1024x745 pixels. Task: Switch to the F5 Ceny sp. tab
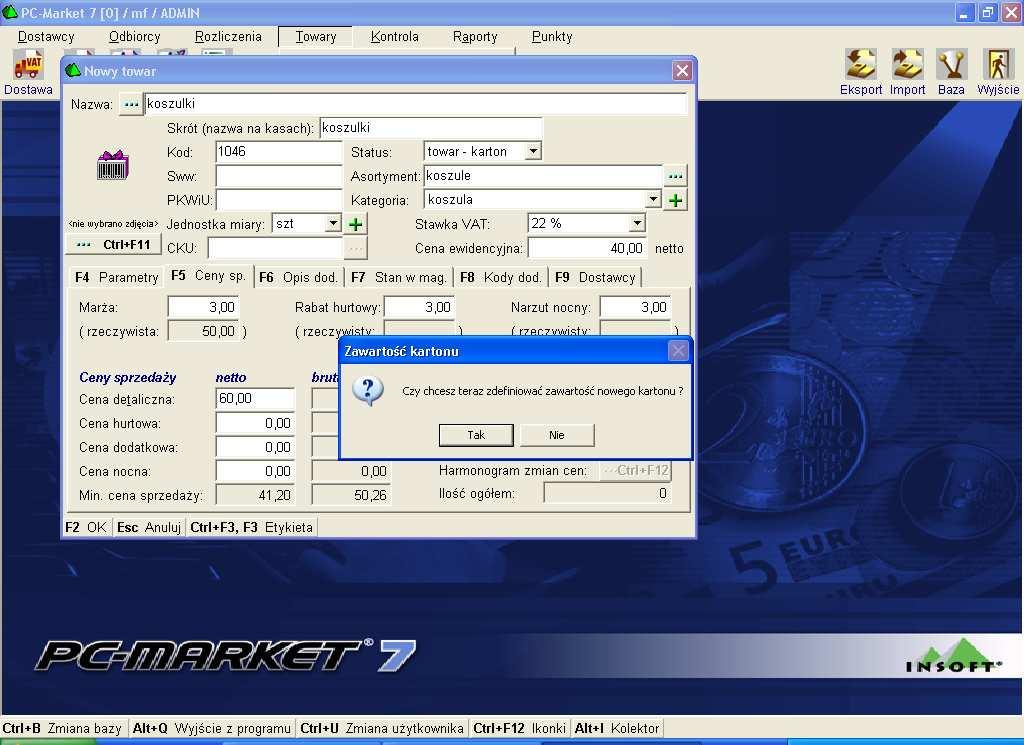pos(208,276)
